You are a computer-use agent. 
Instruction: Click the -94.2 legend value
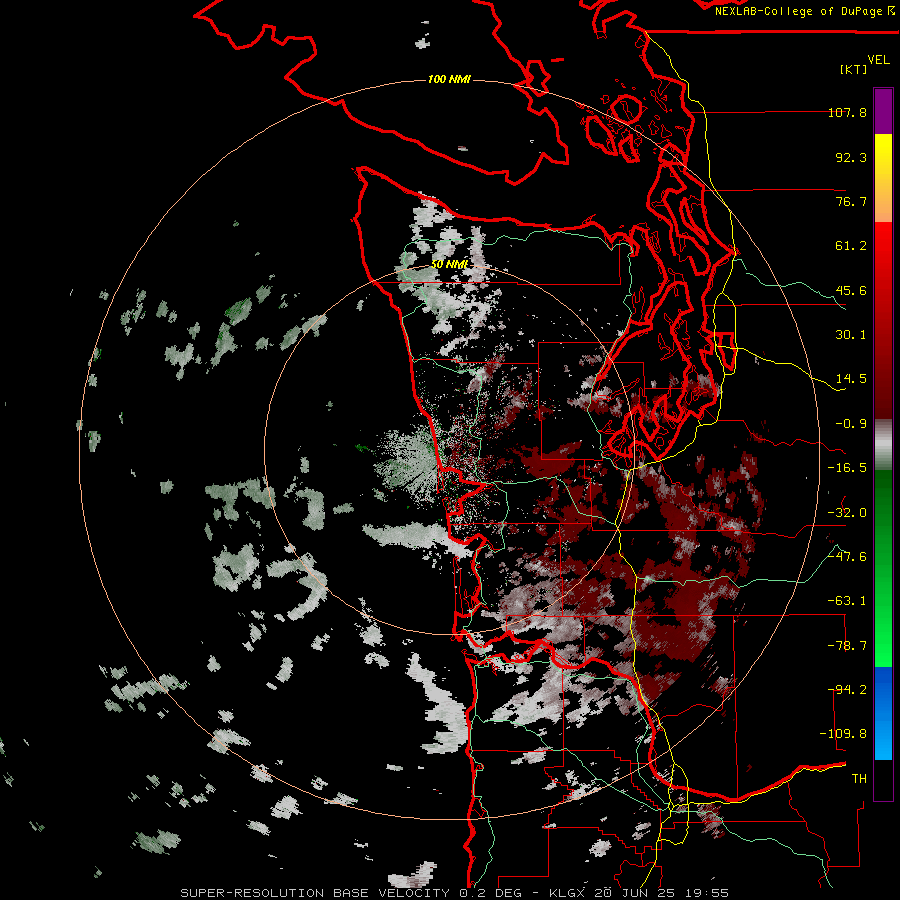click(847, 690)
